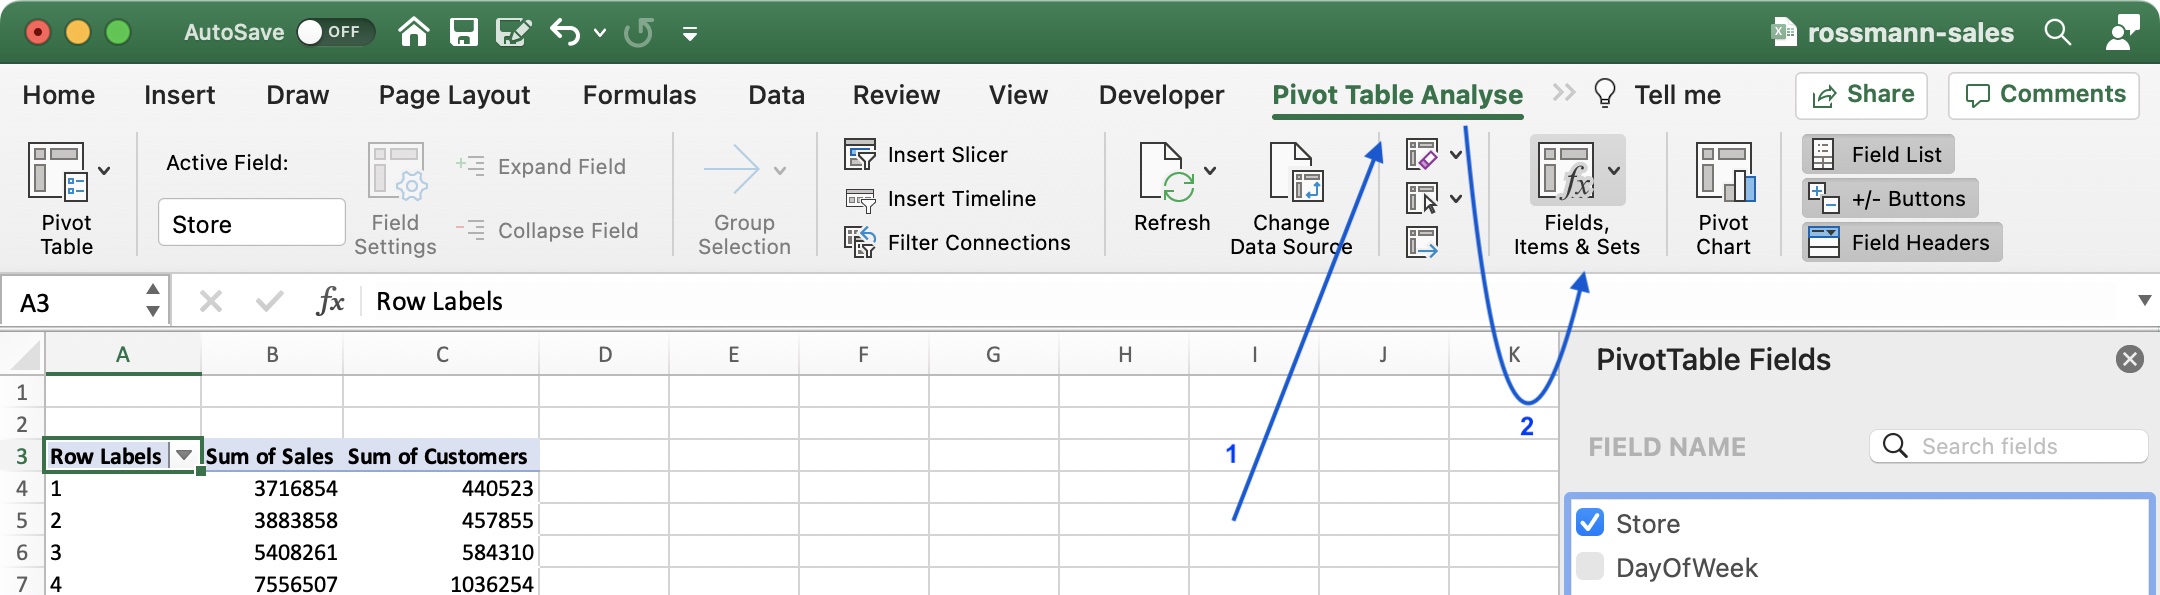Viewport: 2160px width, 595px height.
Task: Open Filter Connections
Action: (957, 242)
